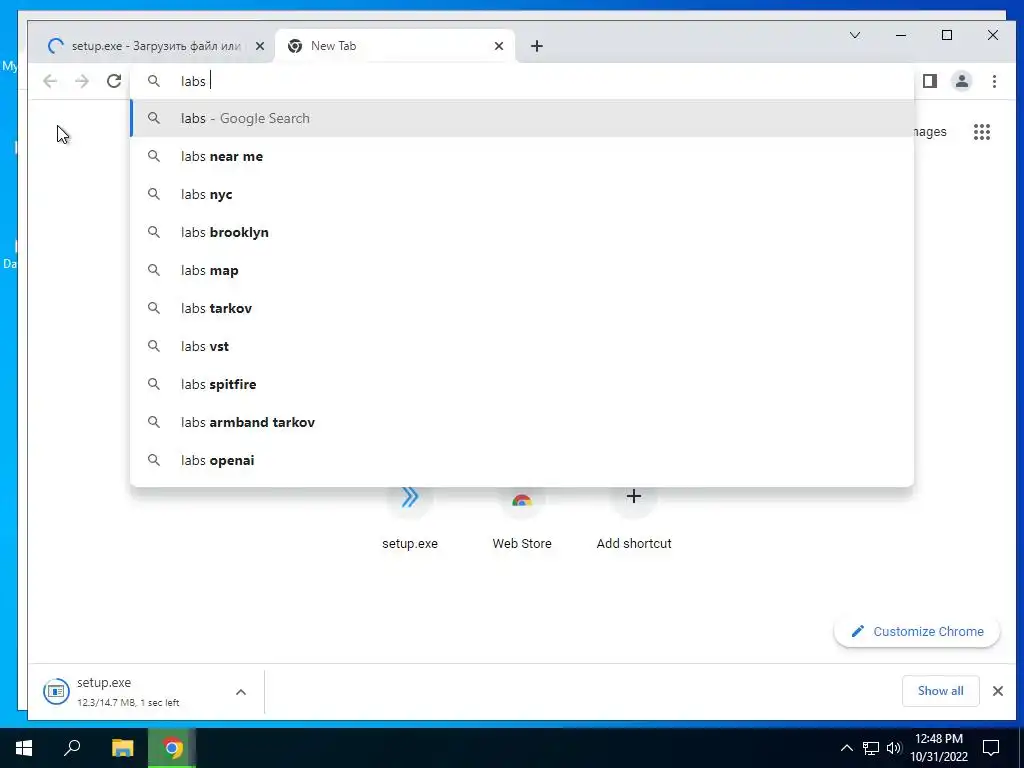Select 'labs - Google Search' suggestion

[x=522, y=118]
